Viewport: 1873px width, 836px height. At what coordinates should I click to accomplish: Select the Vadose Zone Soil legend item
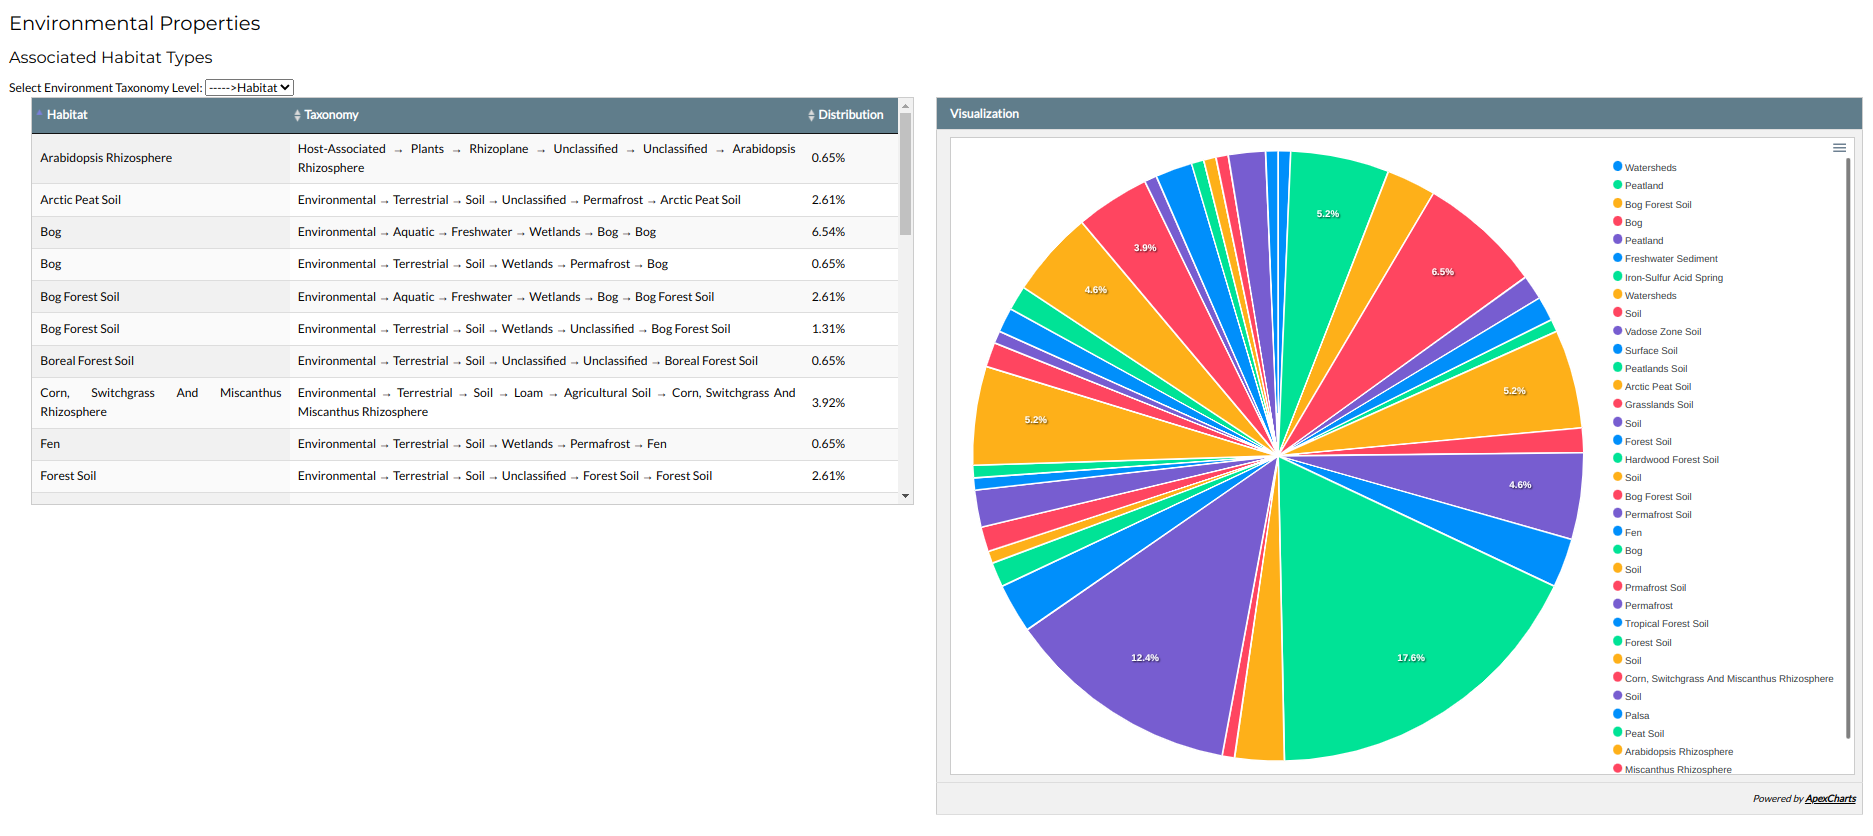tap(1662, 332)
